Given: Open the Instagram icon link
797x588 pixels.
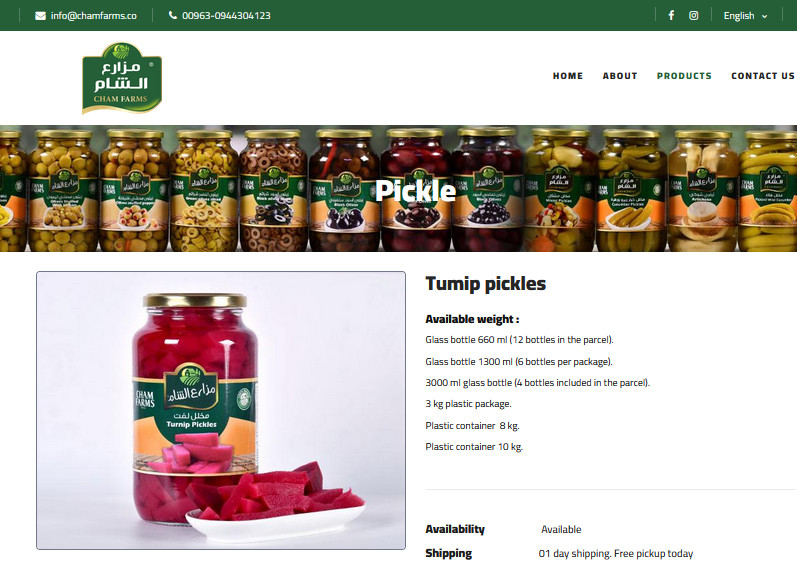Looking at the screenshot, I should click(693, 15).
